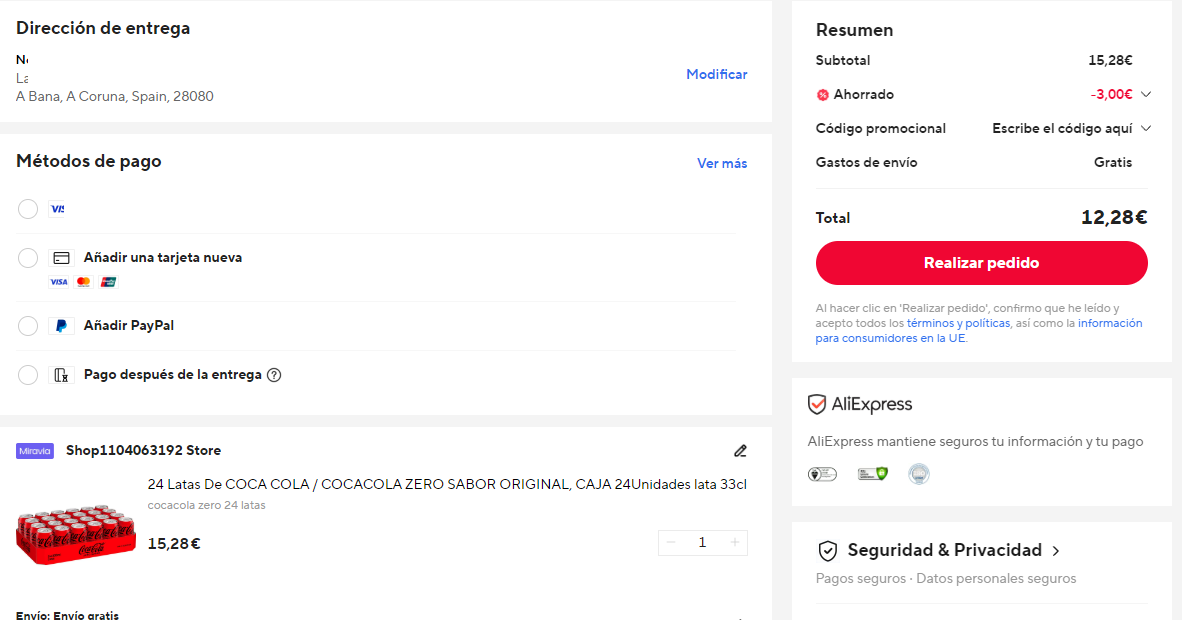1182x620 pixels.
Task: Open información para consumidores en la UE link
Action: pyautogui.click(x=979, y=330)
